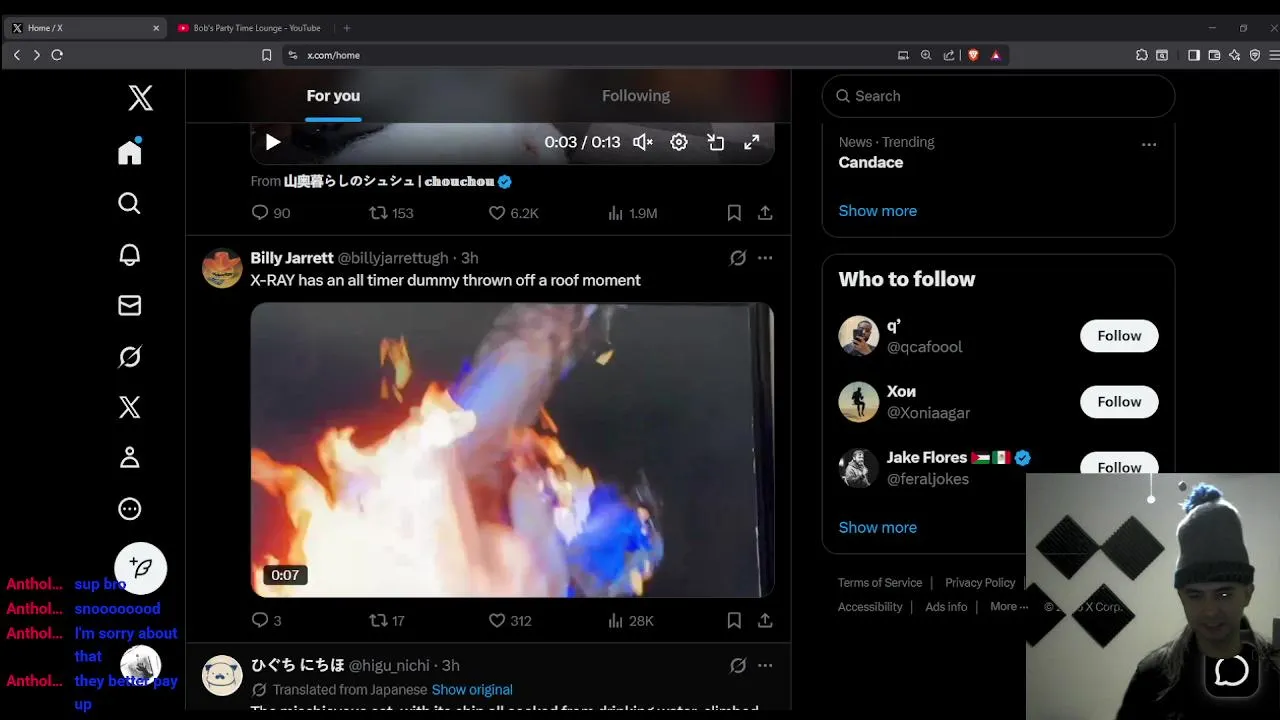Repost the post with 153 reposts
This screenshot has width=1280, height=720.
391,213
